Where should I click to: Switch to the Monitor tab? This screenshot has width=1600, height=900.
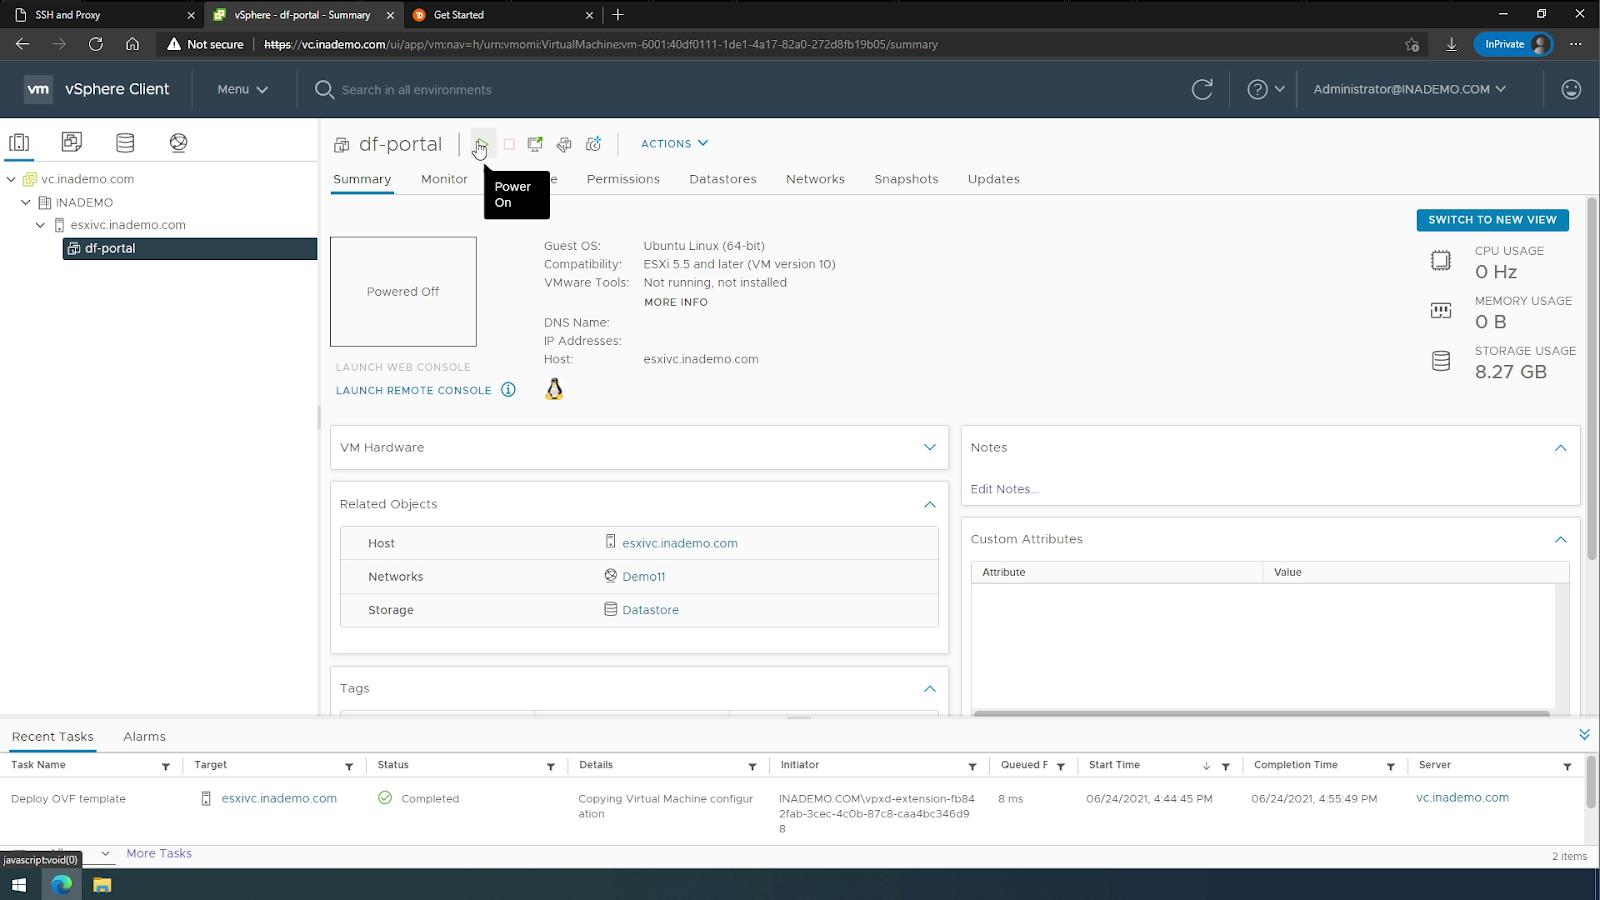click(444, 179)
